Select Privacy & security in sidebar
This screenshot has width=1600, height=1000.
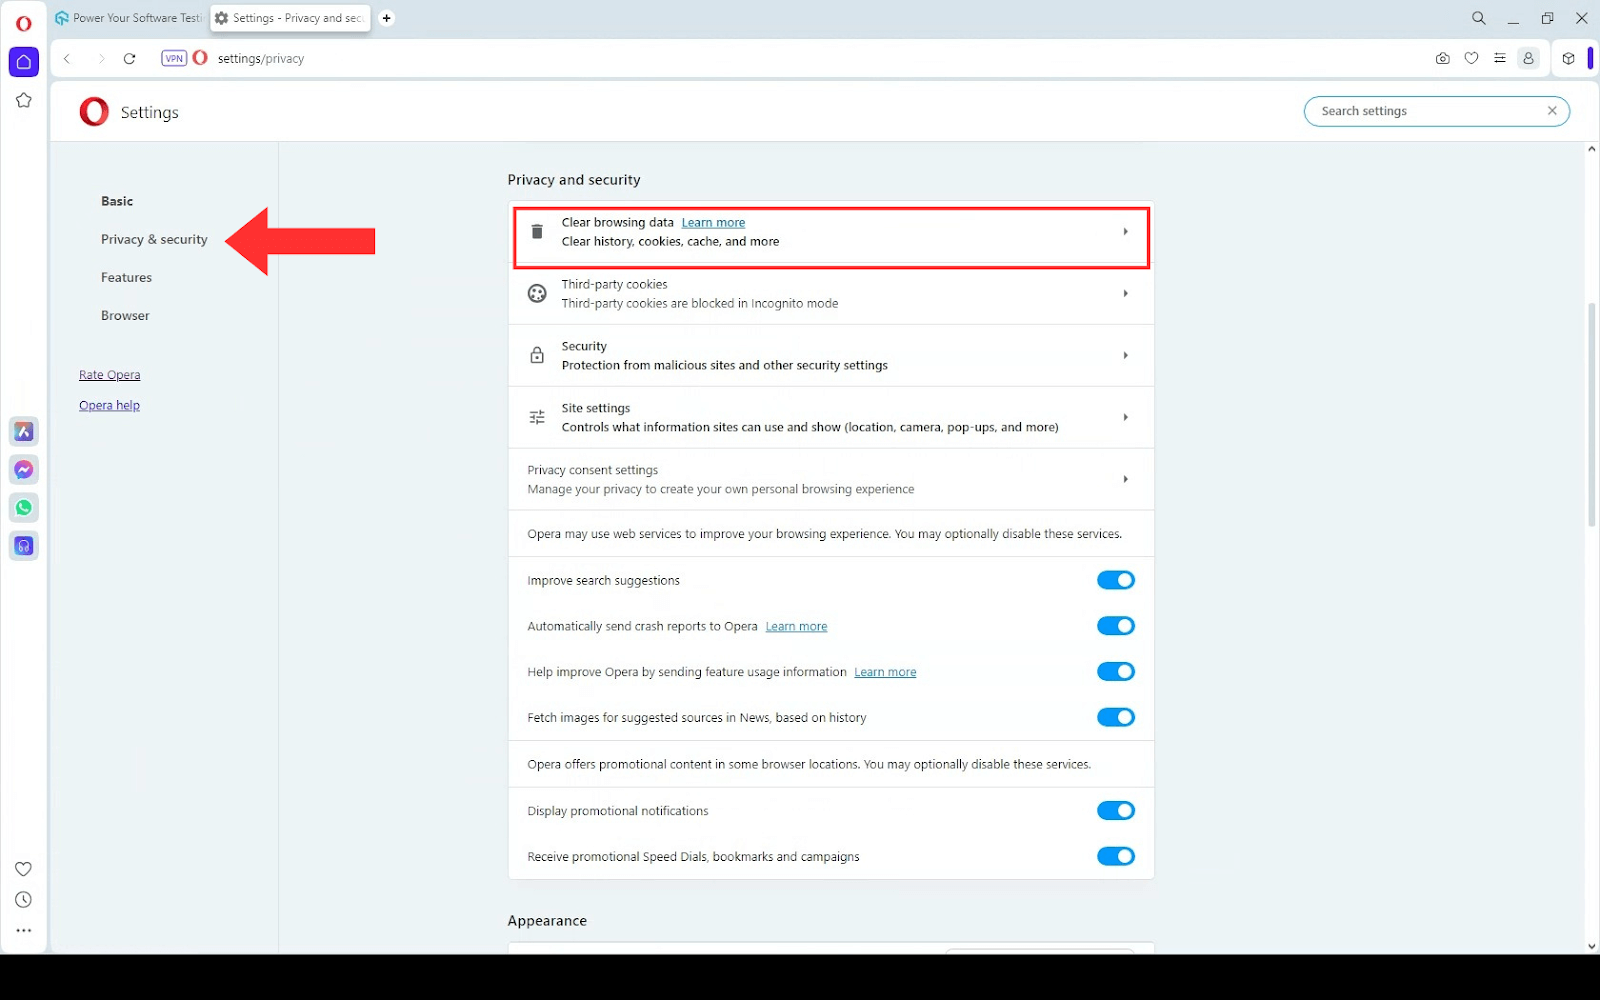click(154, 240)
